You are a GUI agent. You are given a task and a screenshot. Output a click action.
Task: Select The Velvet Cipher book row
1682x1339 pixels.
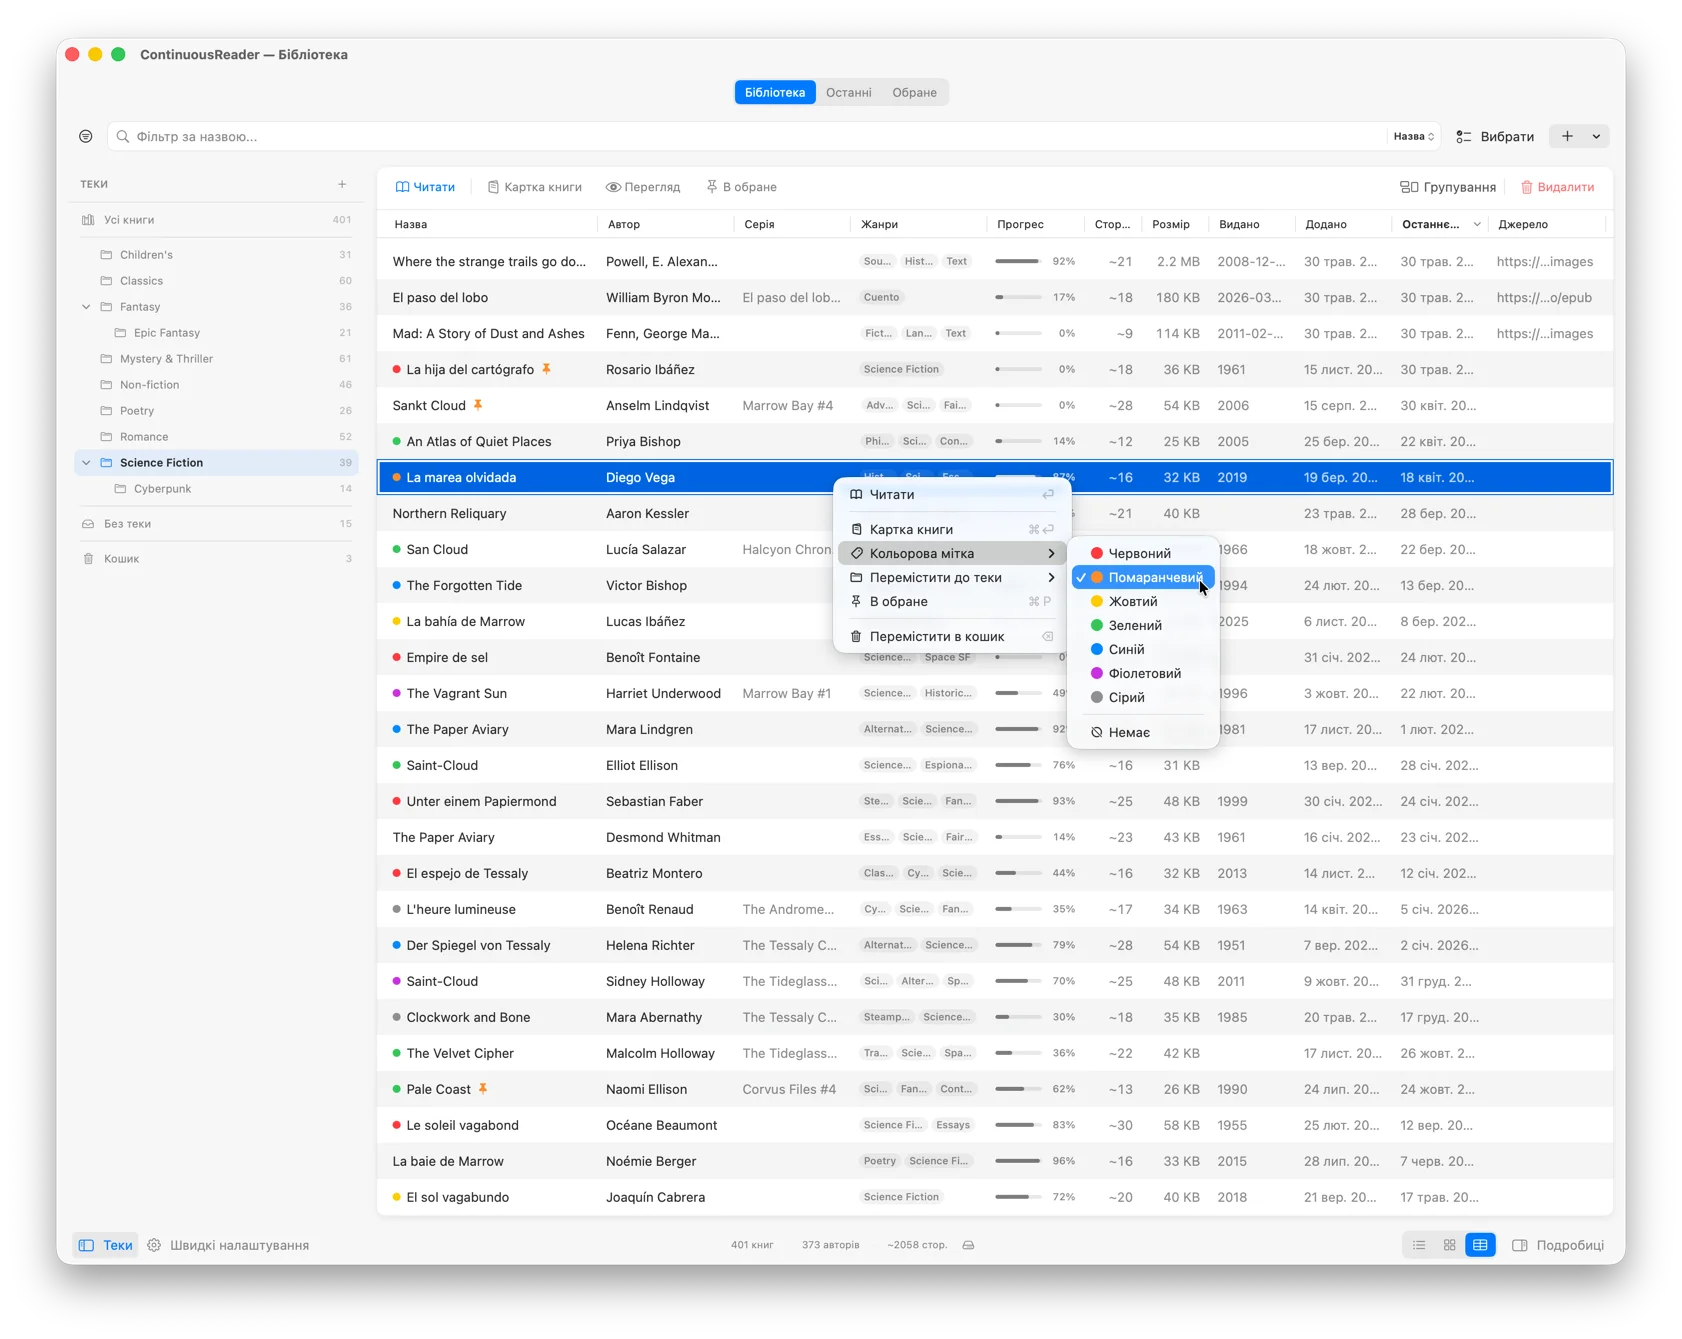995,1053
